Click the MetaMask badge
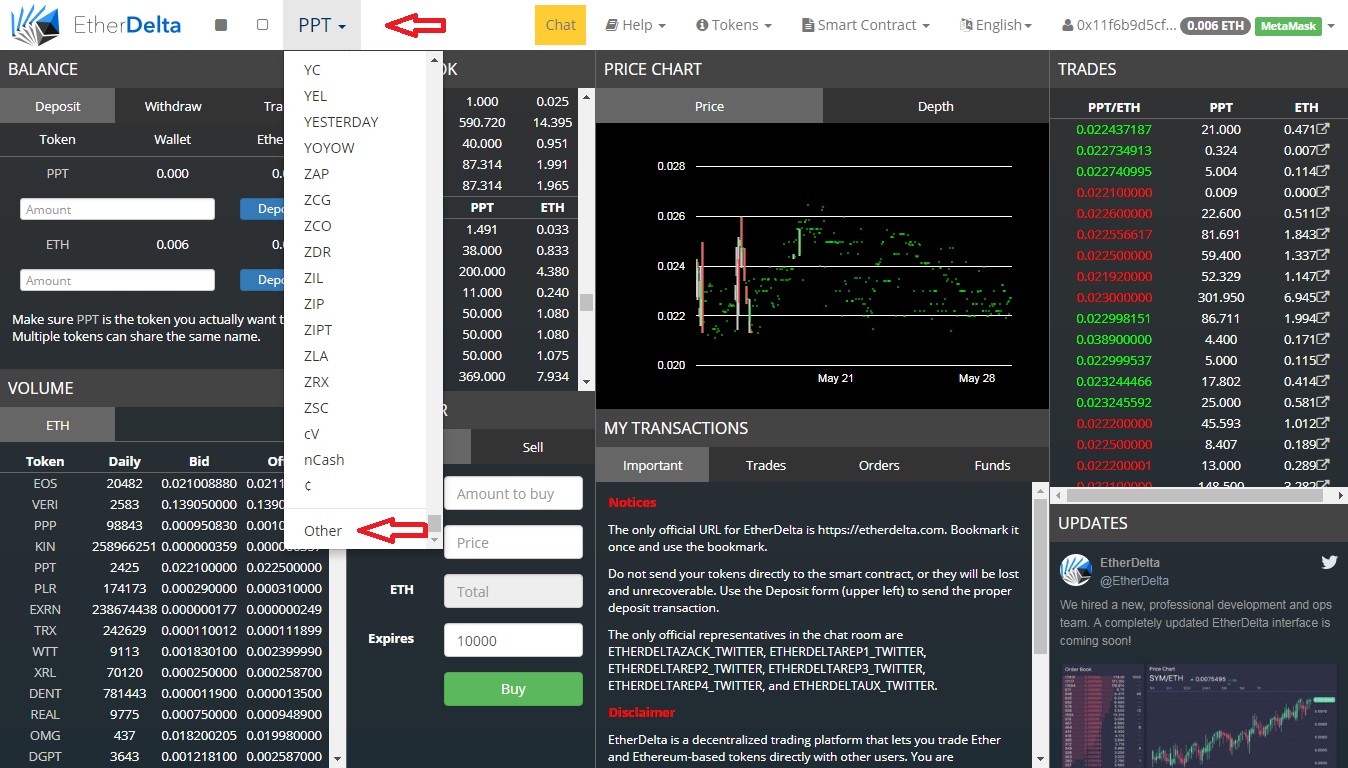The height and width of the screenshot is (768, 1348). 1287,25
